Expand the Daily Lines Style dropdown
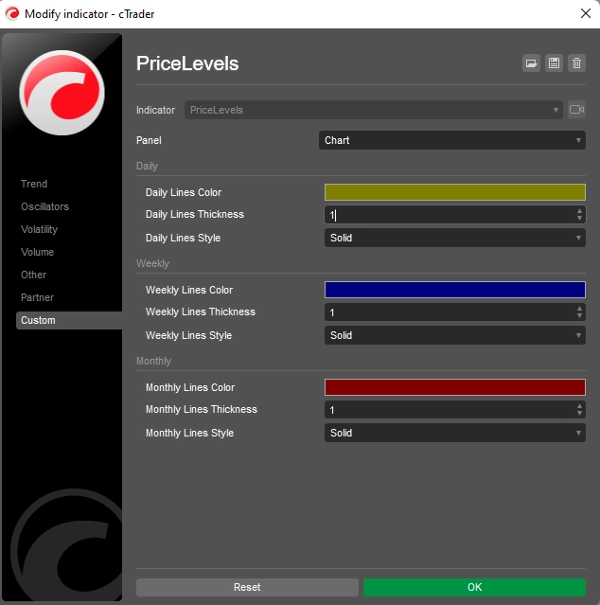The image size is (600, 605). (x=454, y=238)
